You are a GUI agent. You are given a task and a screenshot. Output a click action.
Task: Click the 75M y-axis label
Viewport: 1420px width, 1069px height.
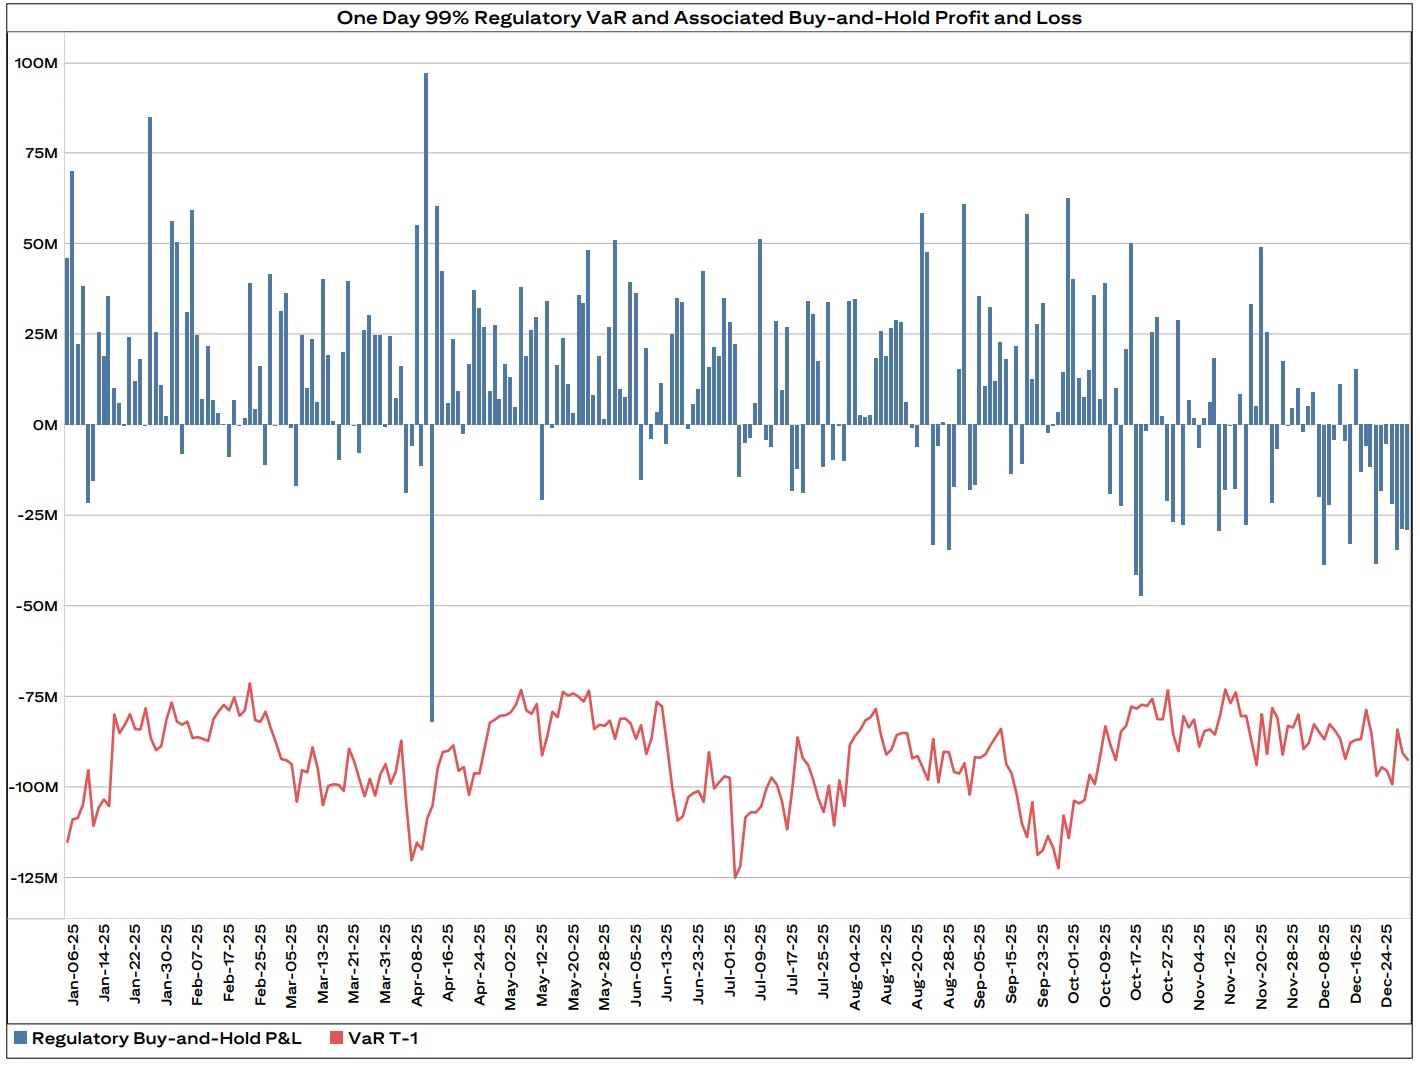[36, 153]
